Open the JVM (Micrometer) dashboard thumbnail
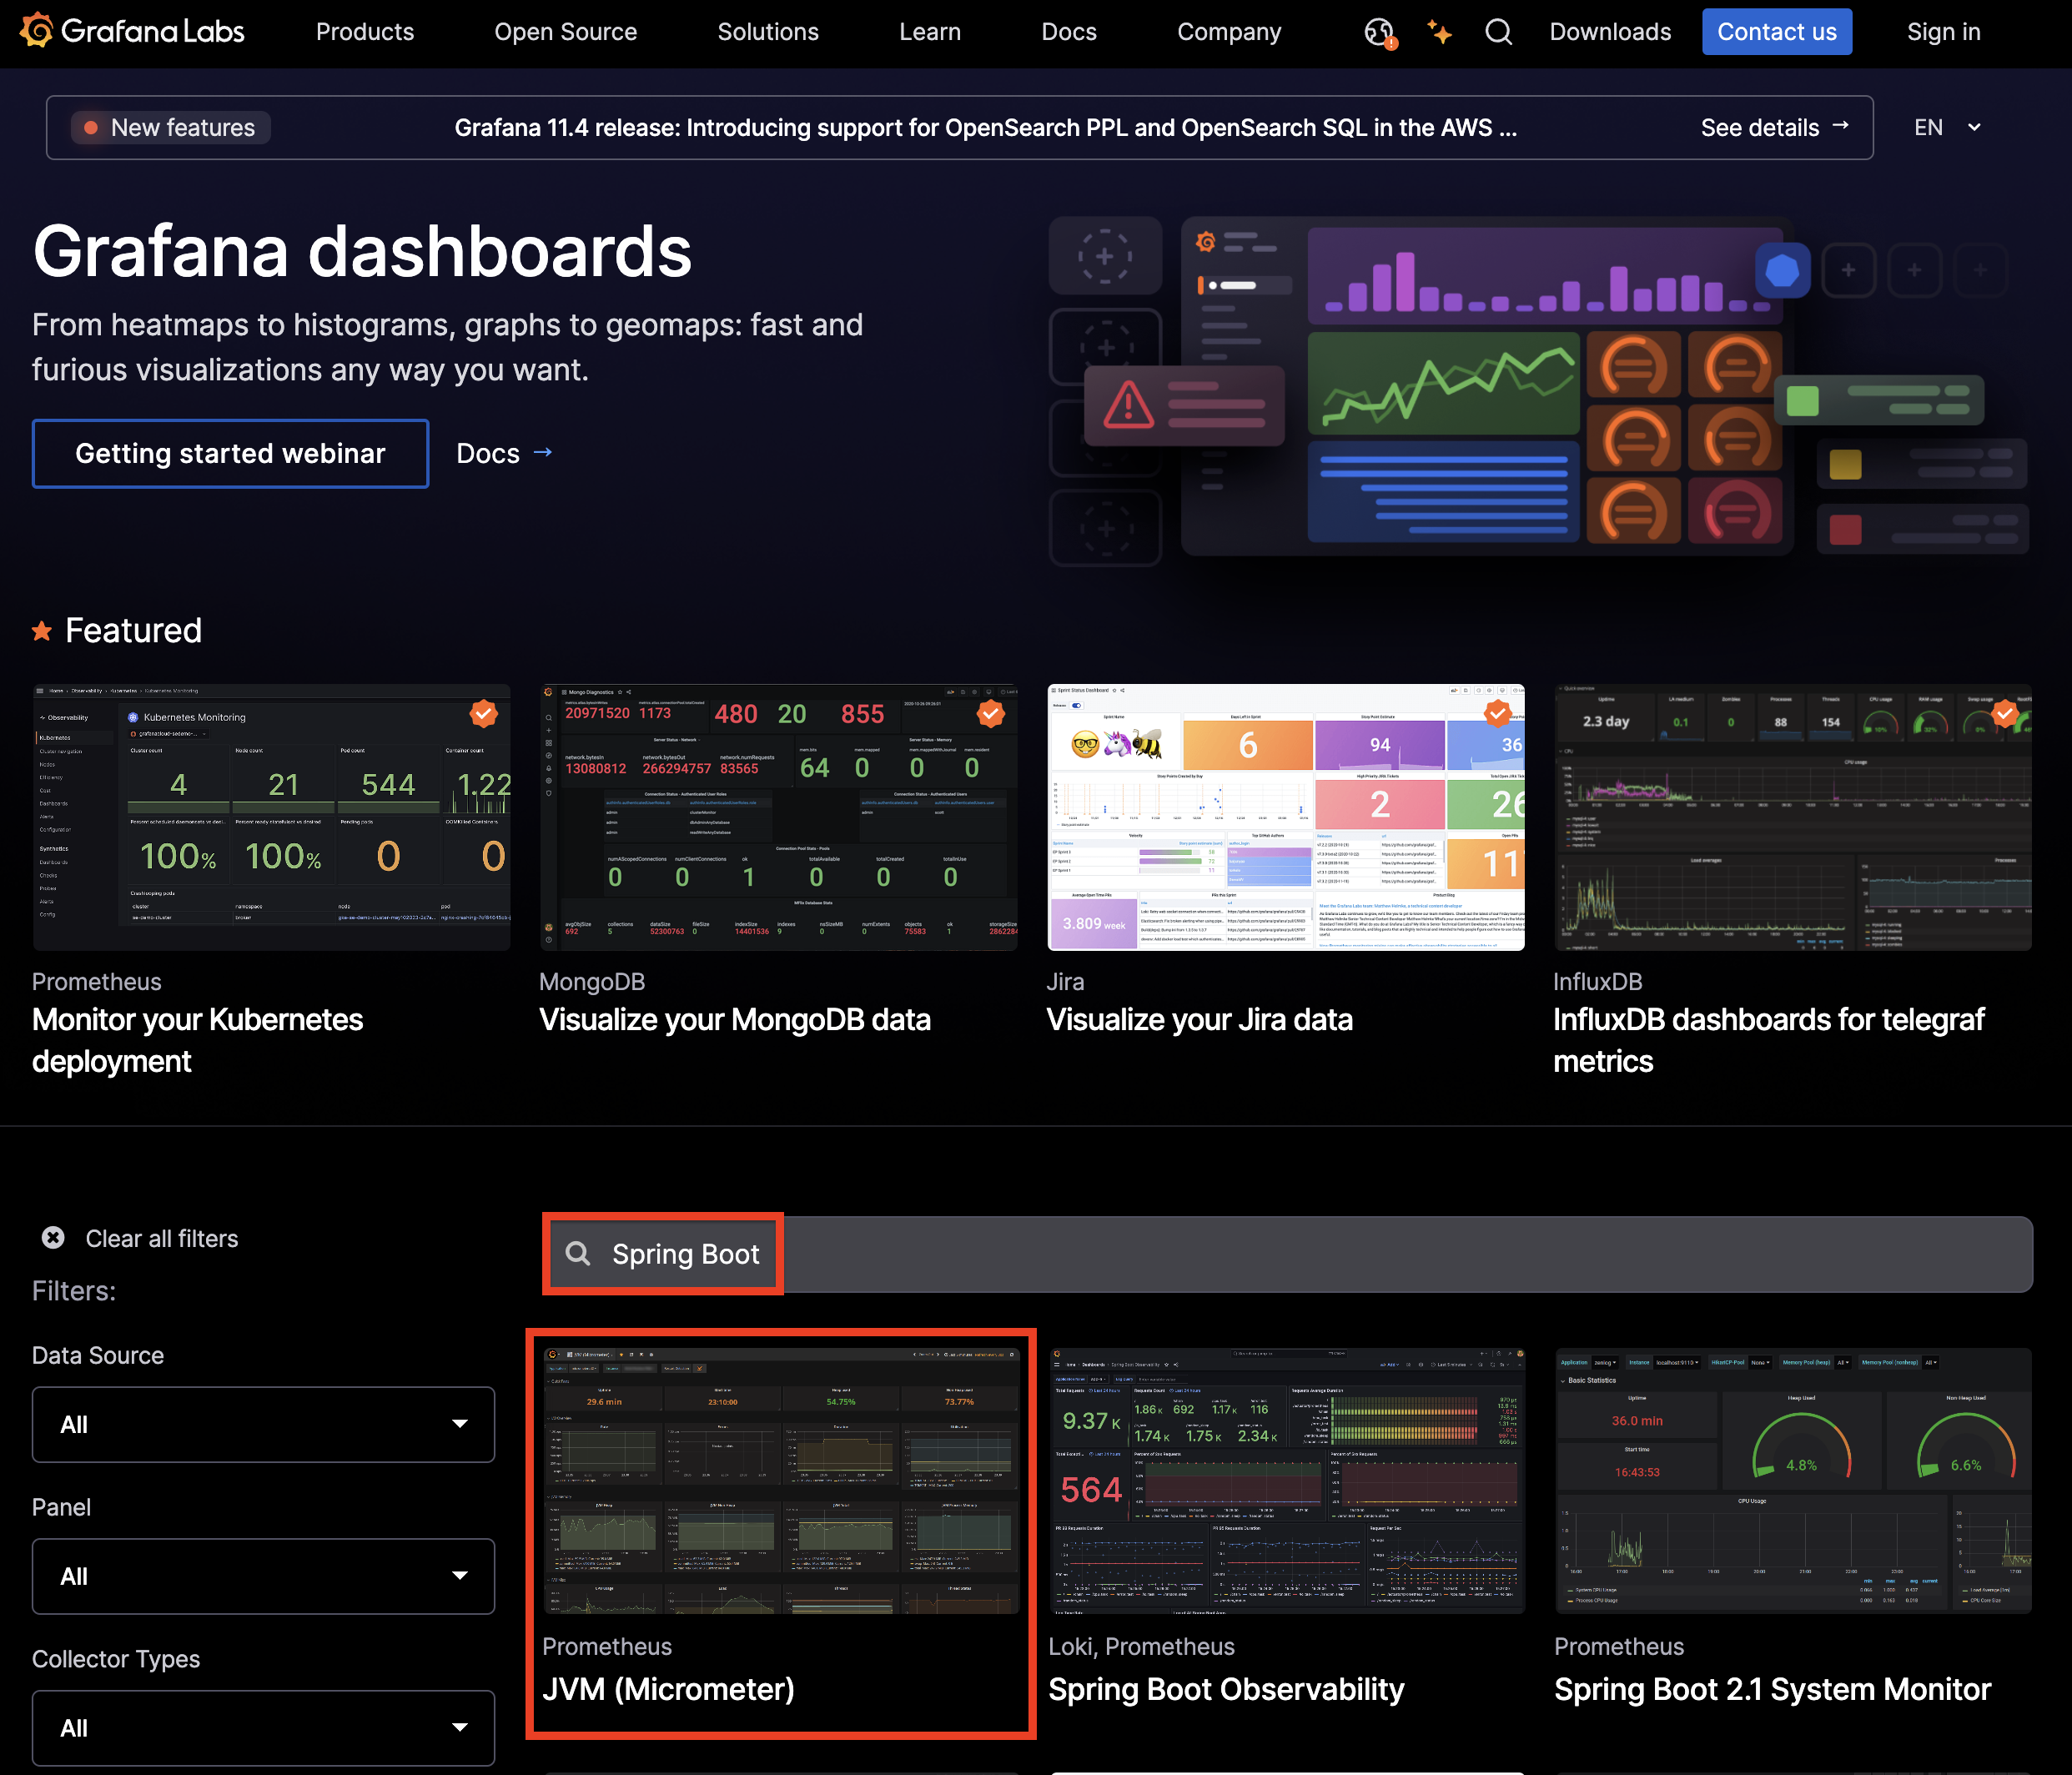The image size is (2072, 1775). (x=781, y=1480)
